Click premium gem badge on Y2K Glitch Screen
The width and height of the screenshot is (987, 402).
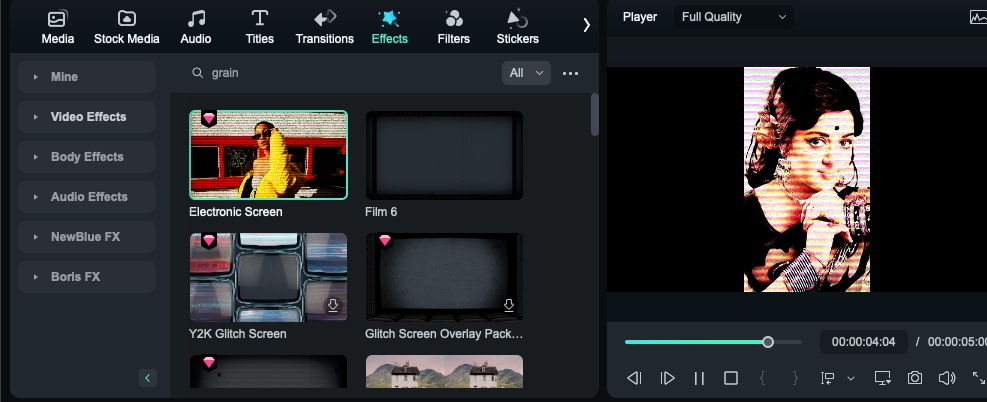209,240
